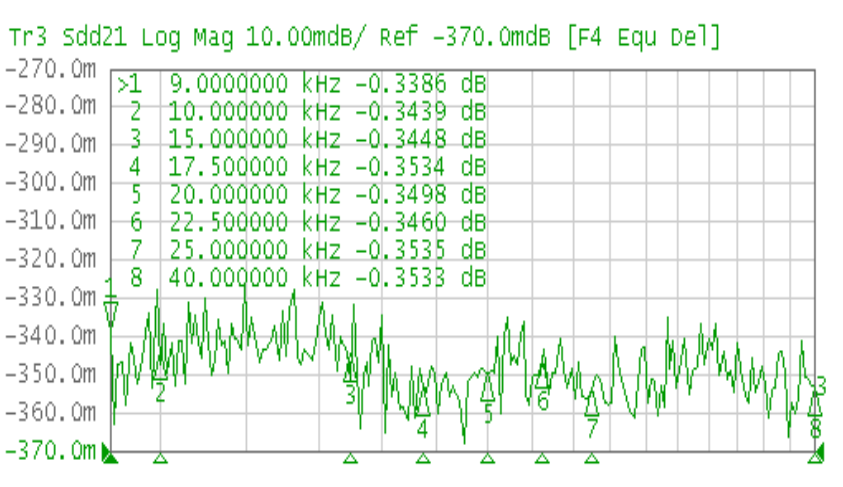This screenshot has width=843, height=487.
Task: Click the -270.0m top Y-axis label
Action: 51,70
